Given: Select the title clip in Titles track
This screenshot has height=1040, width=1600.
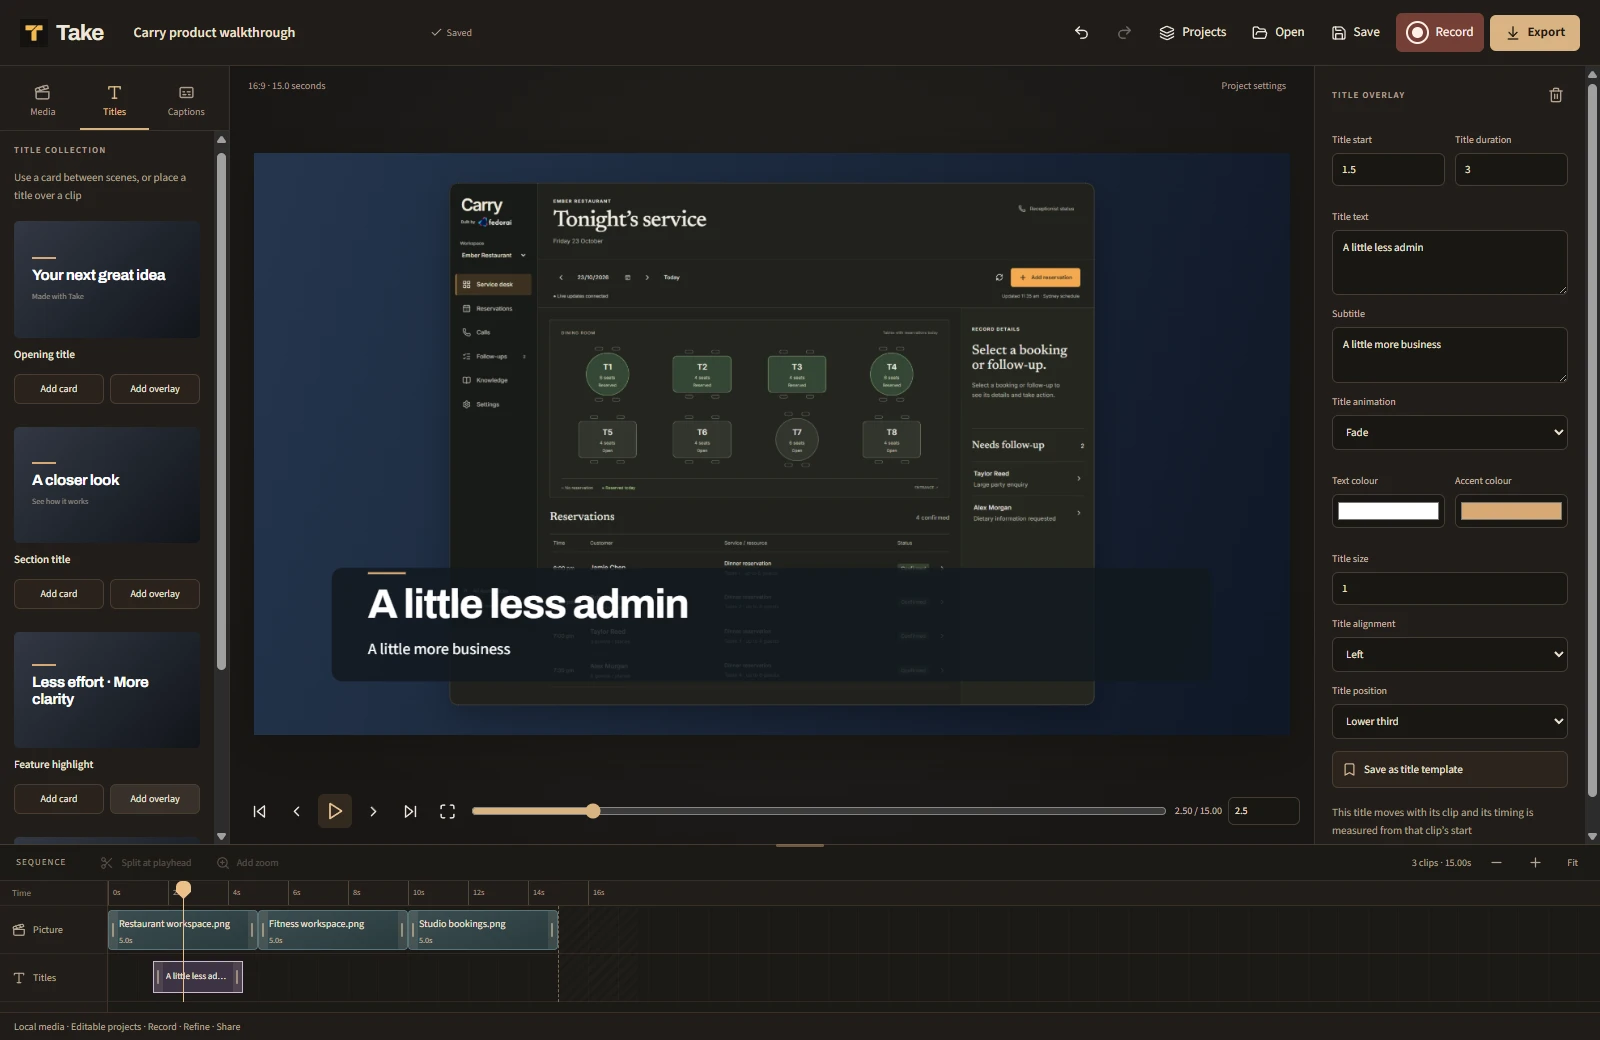Looking at the screenshot, I should tap(198, 976).
